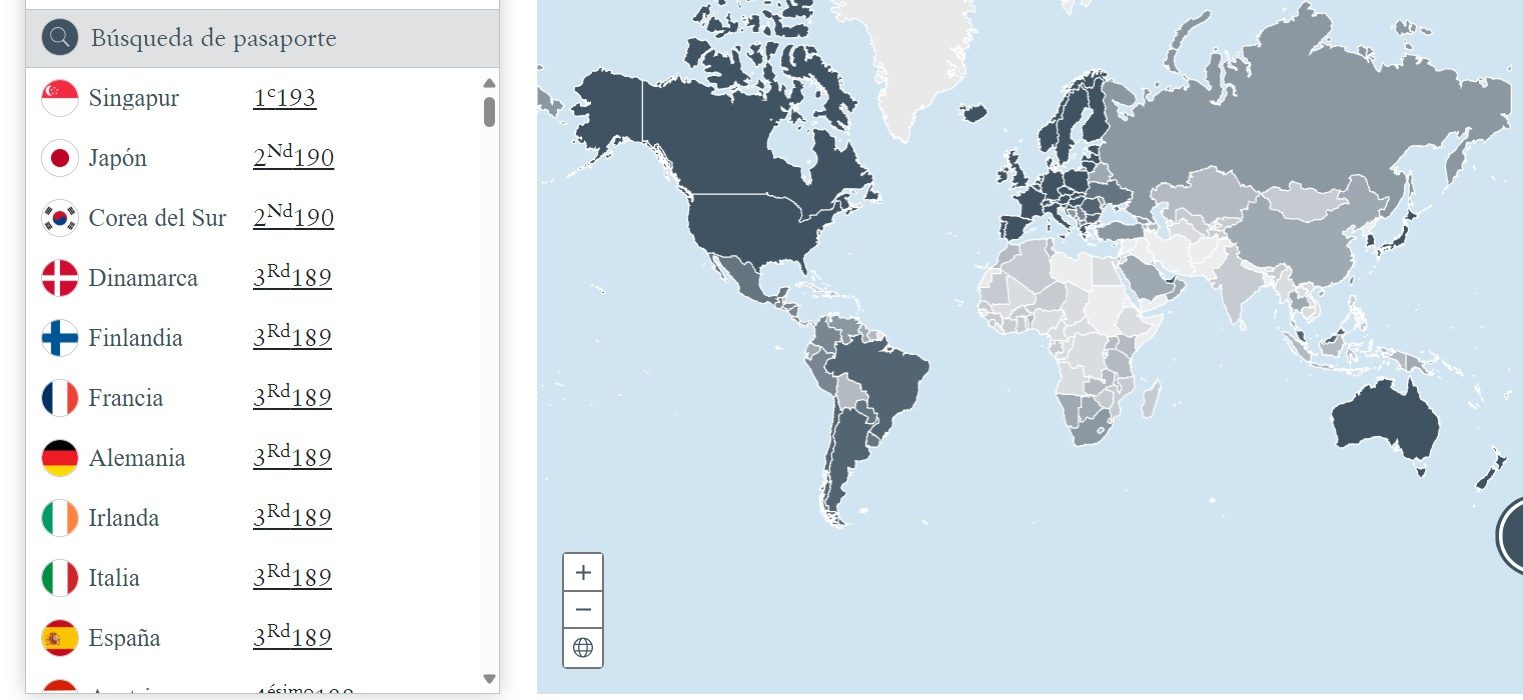The width and height of the screenshot is (1523, 700).
Task: Select Italia in the passport list
Action: coord(114,578)
